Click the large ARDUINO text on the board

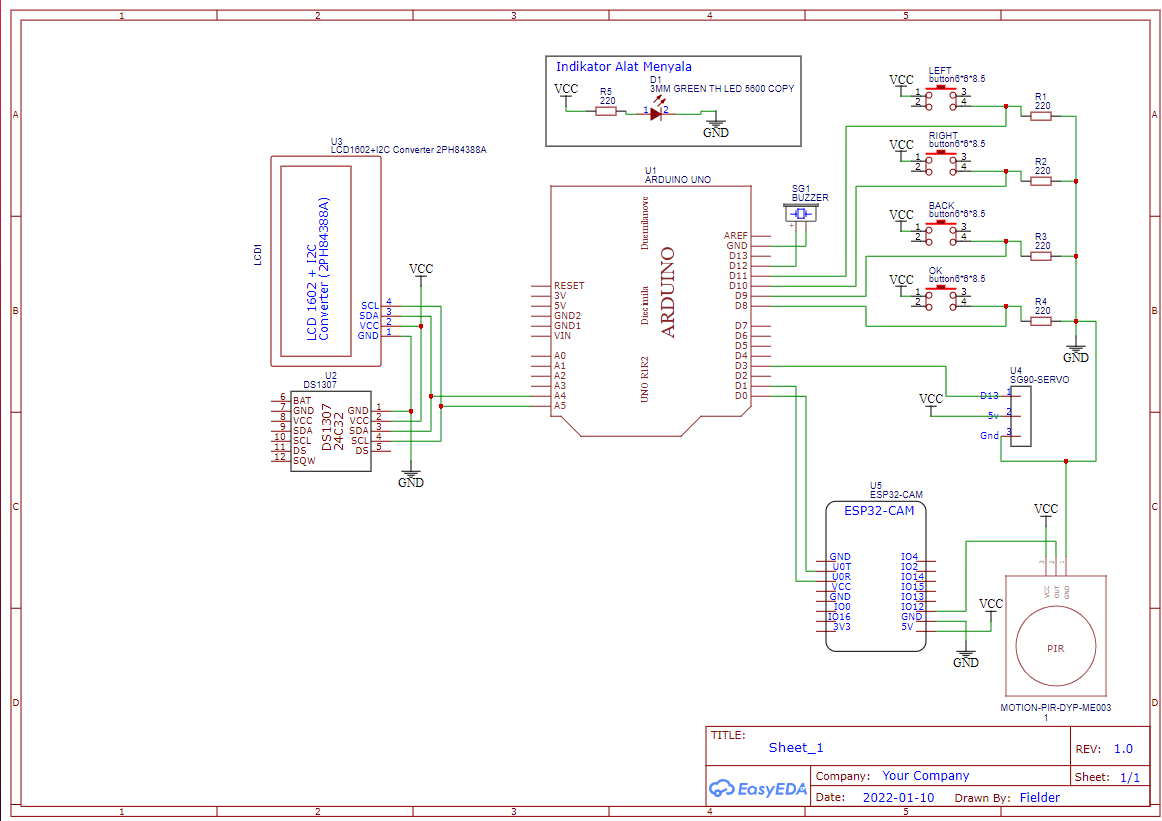[668, 292]
